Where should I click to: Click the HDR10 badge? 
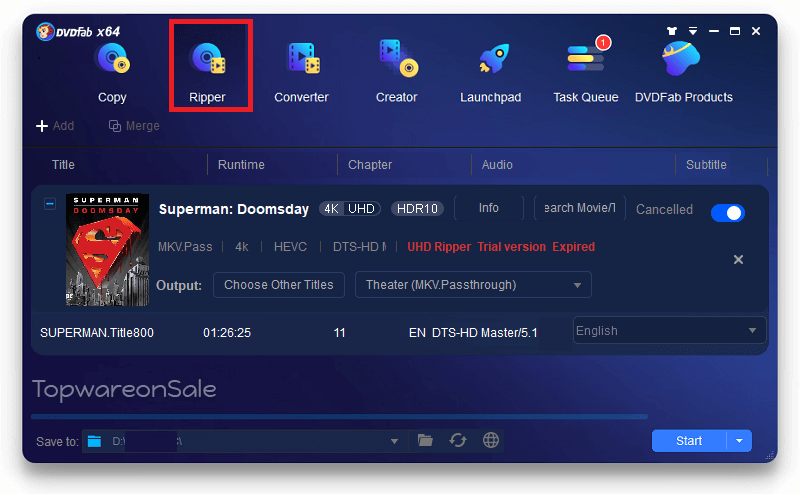click(417, 209)
